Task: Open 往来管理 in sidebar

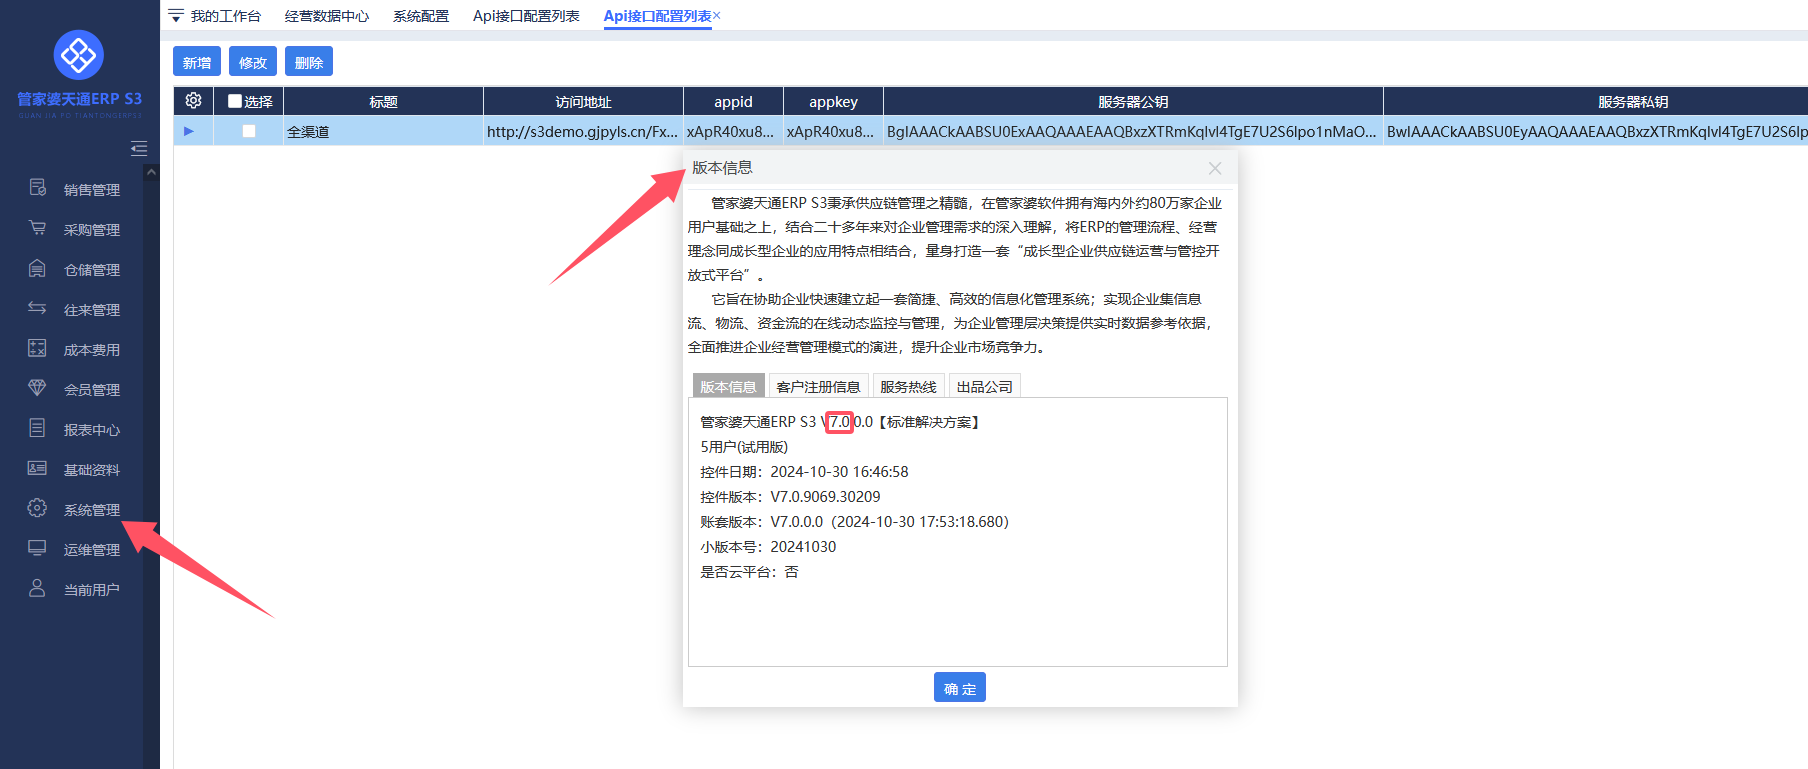Action: (92, 309)
